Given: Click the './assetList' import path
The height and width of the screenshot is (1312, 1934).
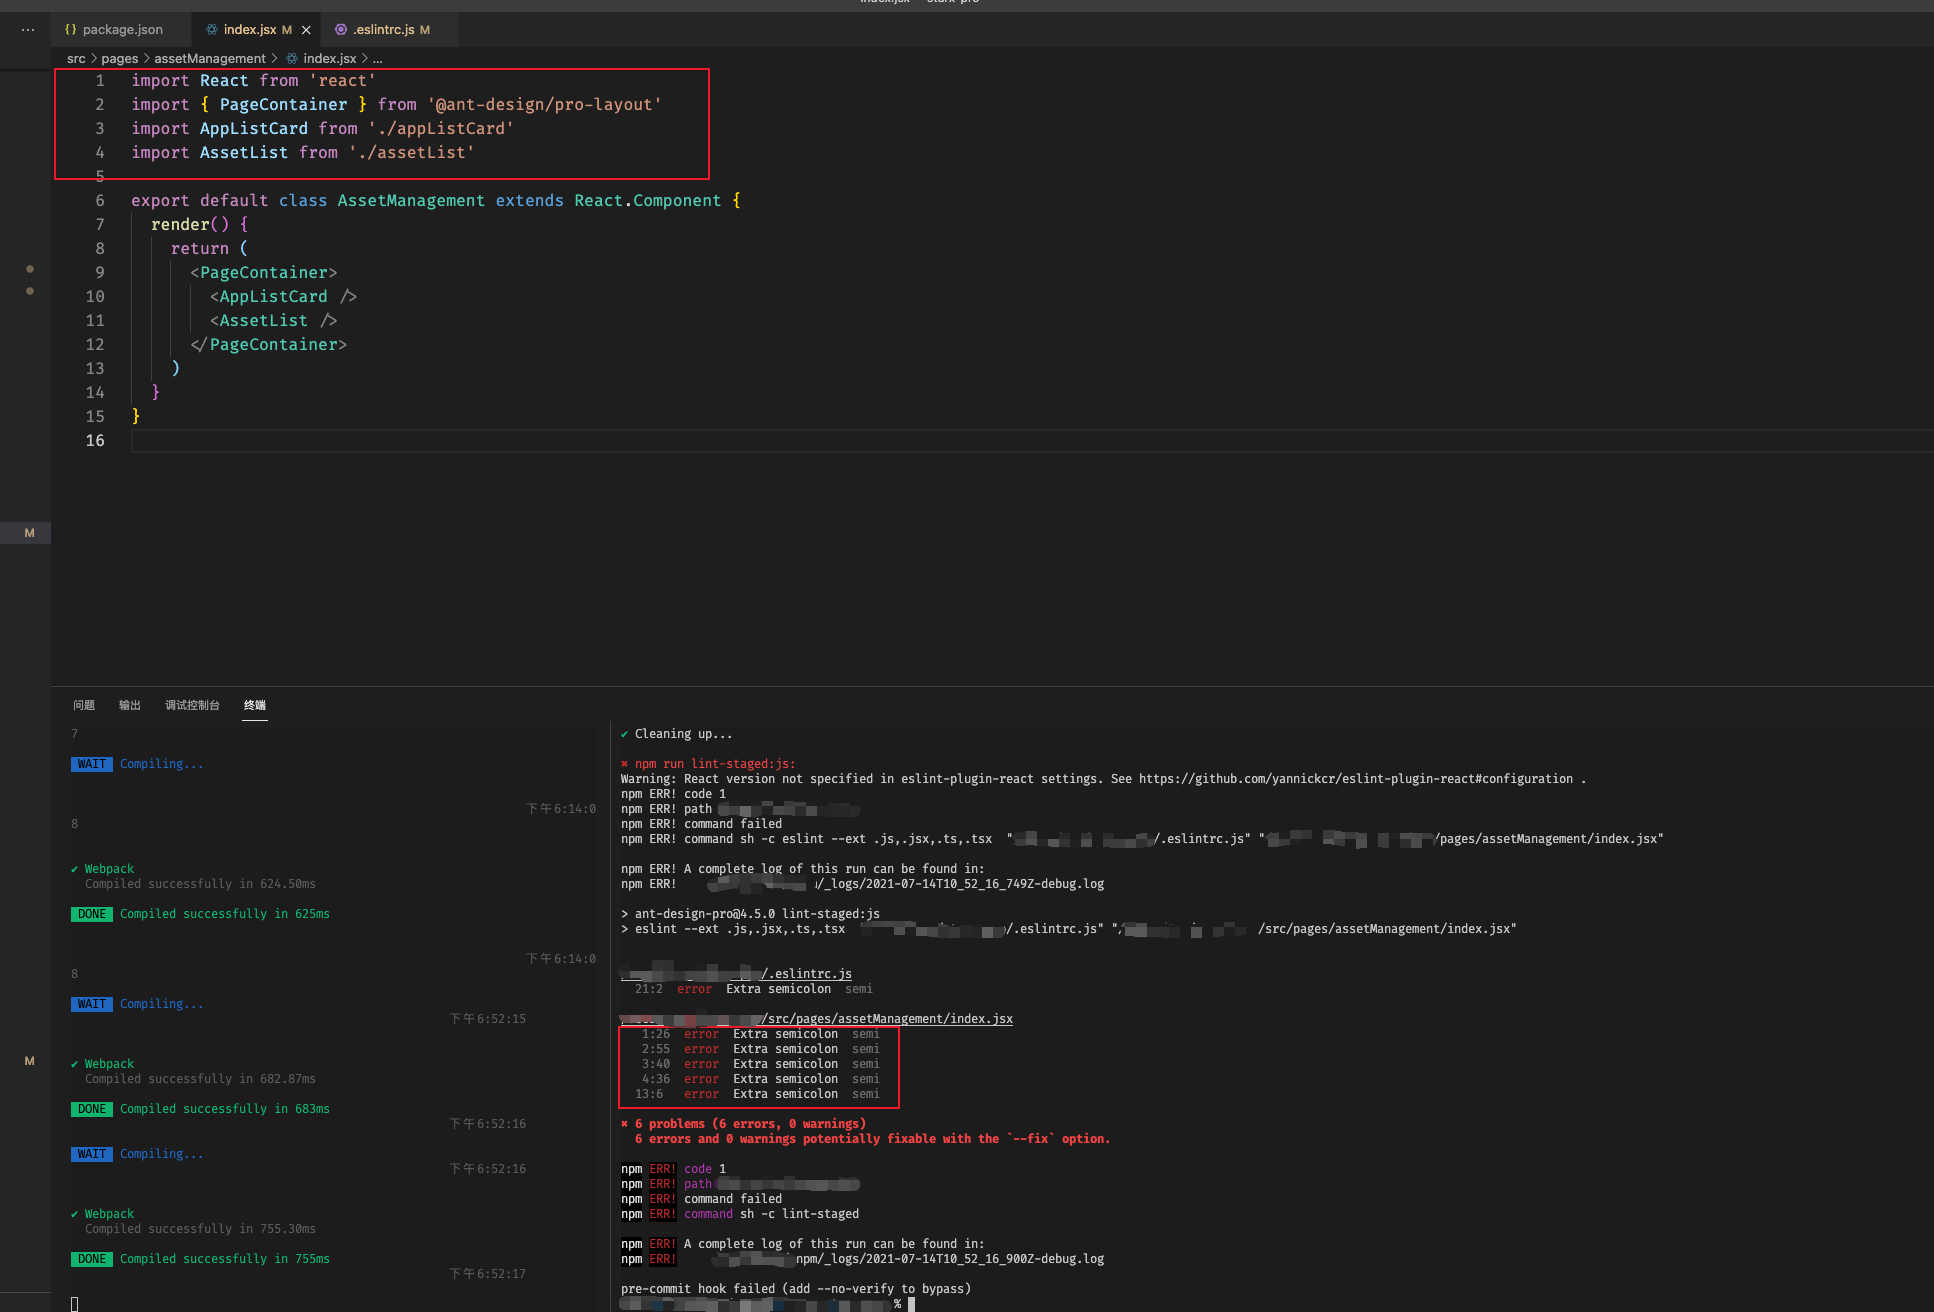Looking at the screenshot, I should [x=411, y=153].
